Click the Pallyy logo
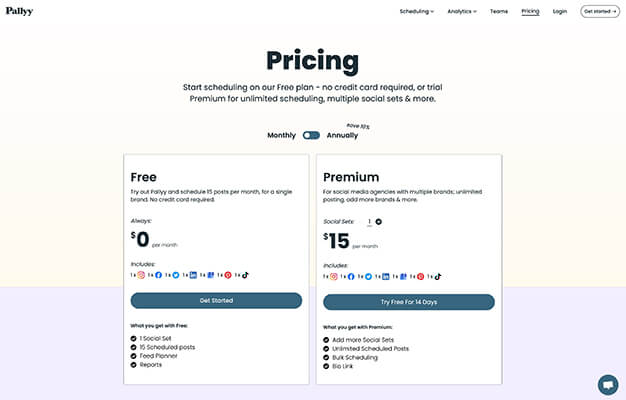Screen dimensions: 626x400 pos(19,11)
